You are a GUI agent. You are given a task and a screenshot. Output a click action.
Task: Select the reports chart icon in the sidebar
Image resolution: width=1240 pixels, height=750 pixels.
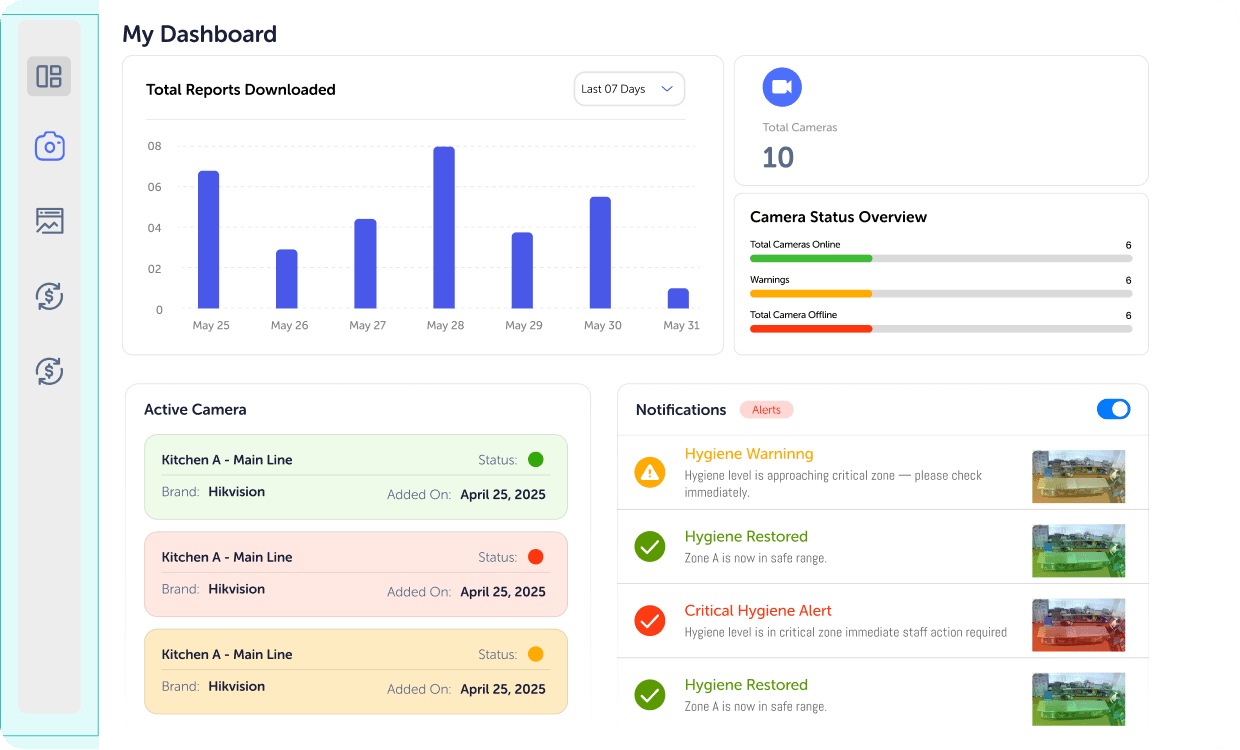(x=49, y=221)
